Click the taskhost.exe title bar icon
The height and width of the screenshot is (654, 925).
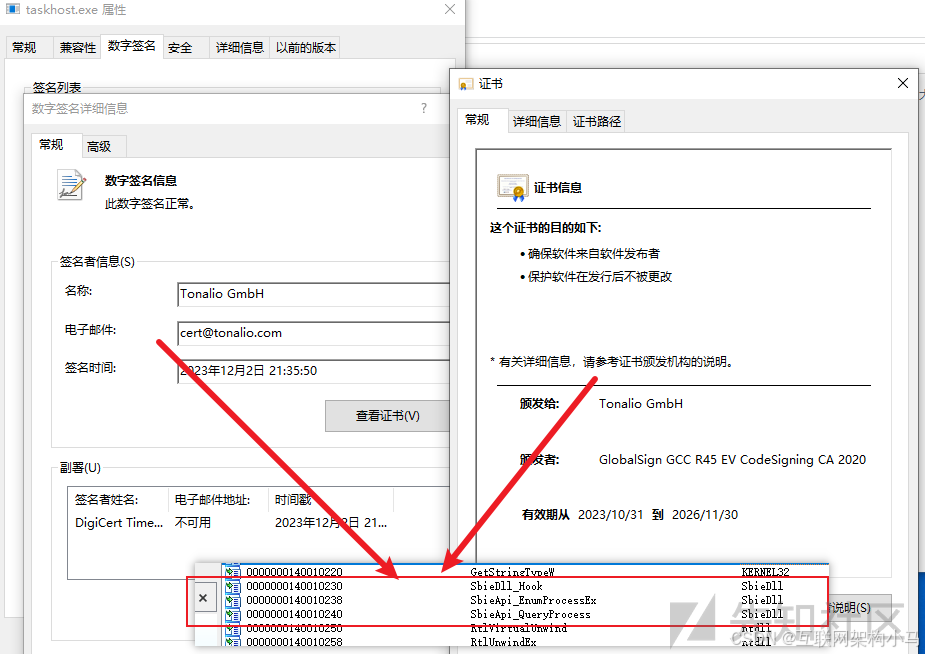(x=12, y=9)
